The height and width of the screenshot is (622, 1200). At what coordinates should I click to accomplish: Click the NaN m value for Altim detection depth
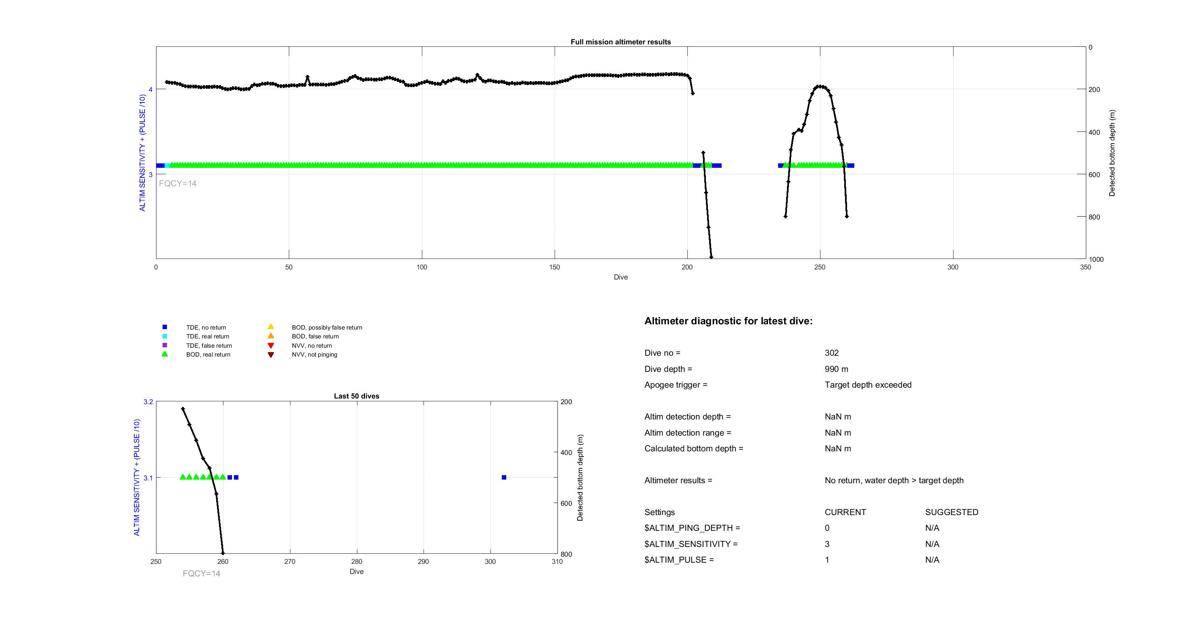pyautogui.click(x=838, y=417)
